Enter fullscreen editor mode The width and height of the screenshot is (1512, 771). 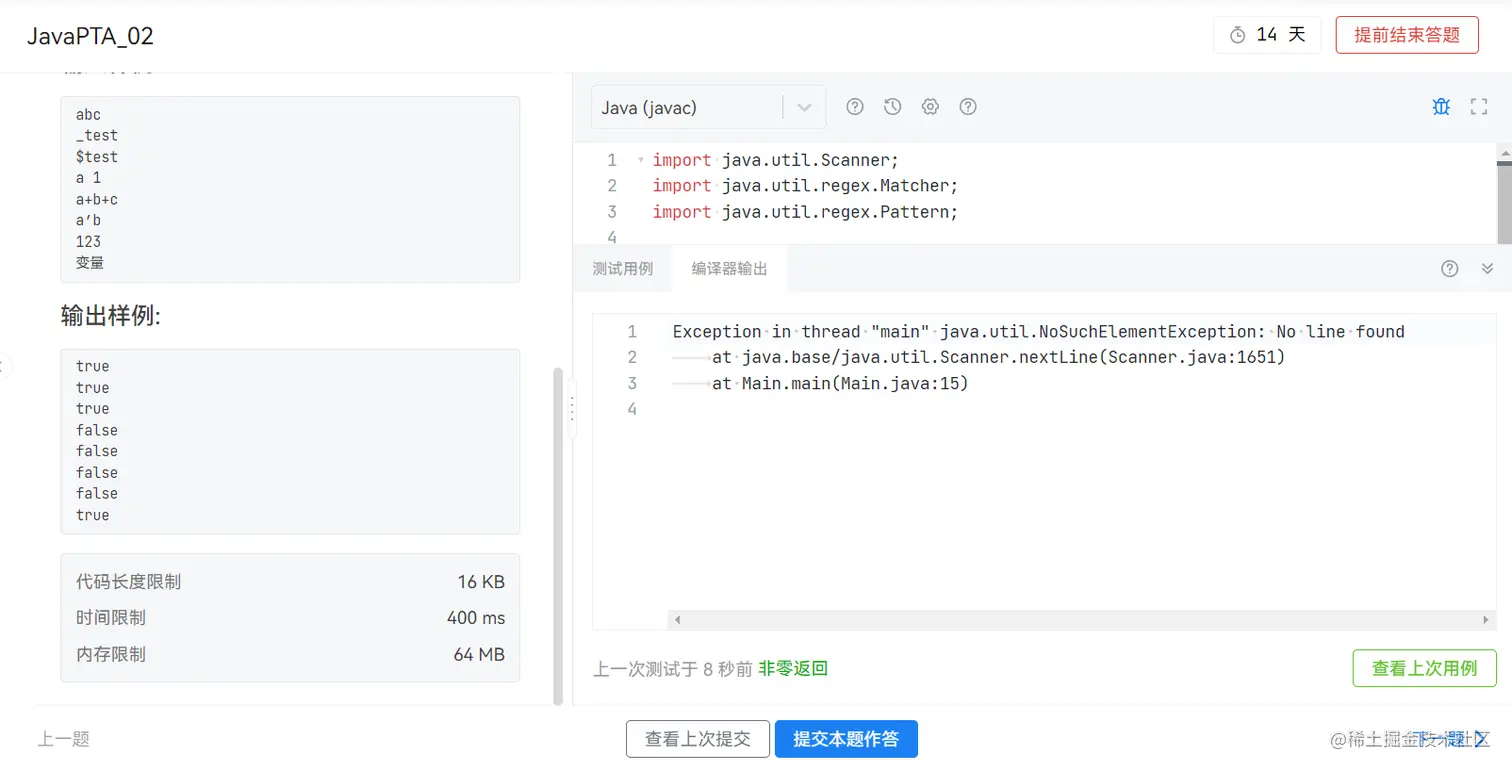1479,107
